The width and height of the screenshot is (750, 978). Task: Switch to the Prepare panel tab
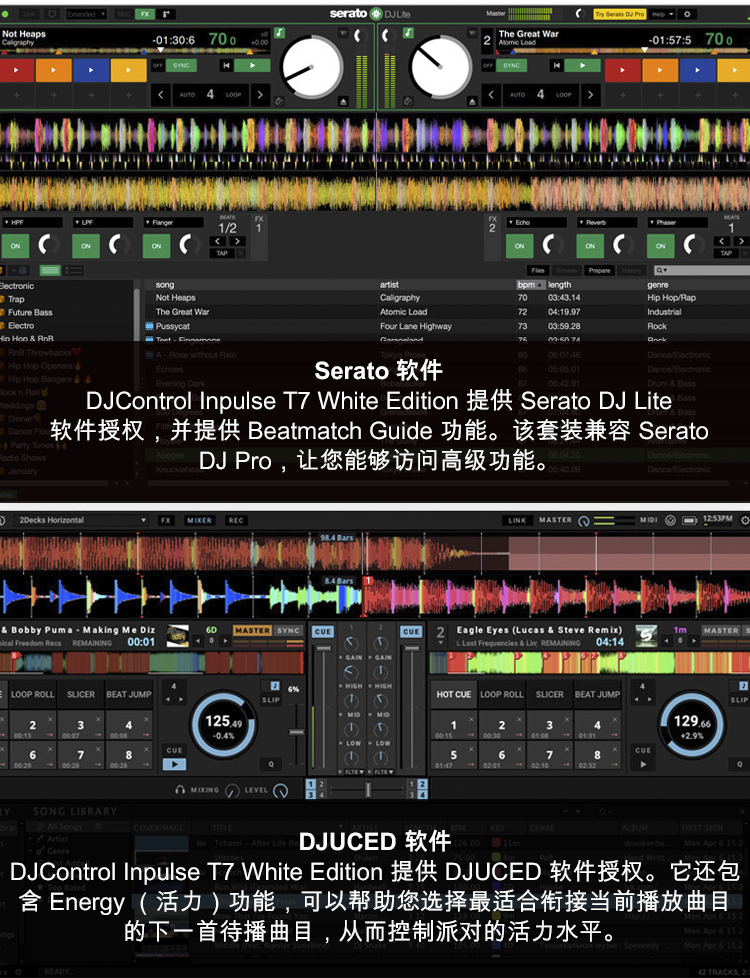[599, 270]
